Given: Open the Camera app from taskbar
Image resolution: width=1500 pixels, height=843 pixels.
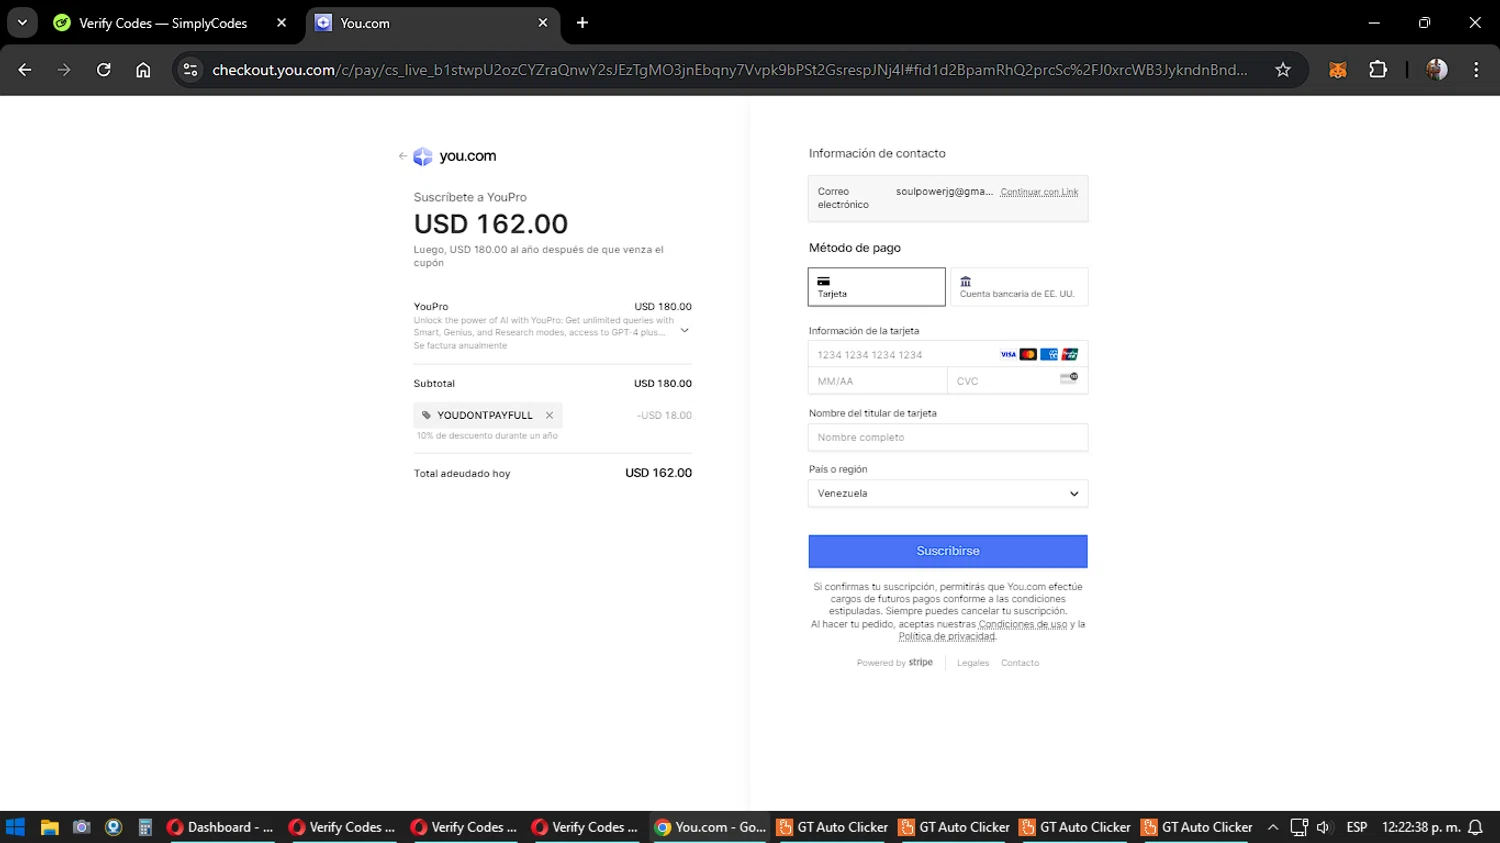Looking at the screenshot, I should 82,827.
